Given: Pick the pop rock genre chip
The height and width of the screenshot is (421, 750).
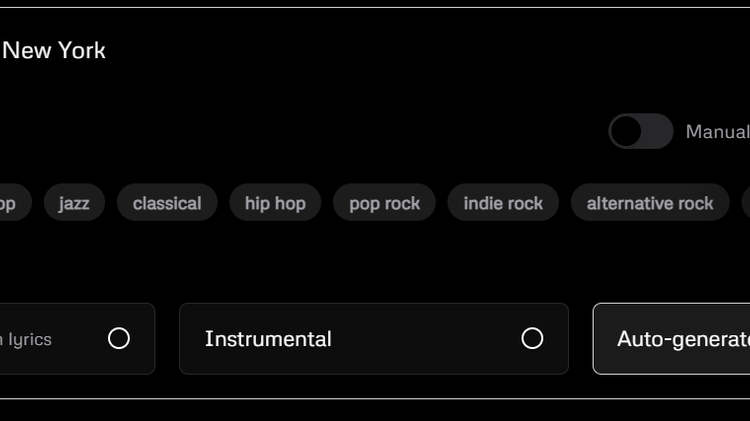Looking at the screenshot, I should (x=384, y=203).
